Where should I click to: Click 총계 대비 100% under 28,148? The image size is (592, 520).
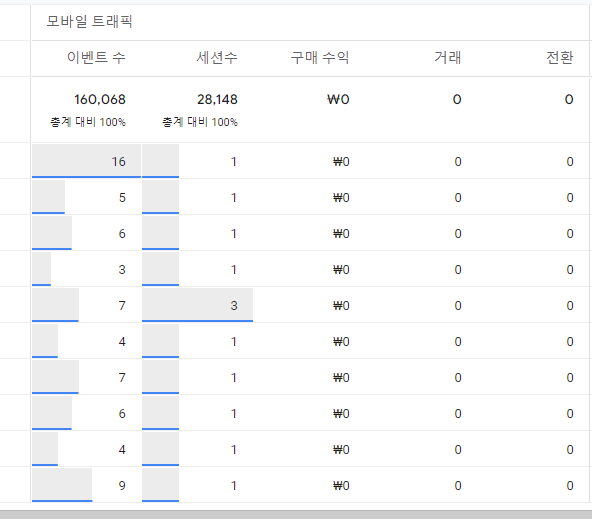click(x=200, y=122)
